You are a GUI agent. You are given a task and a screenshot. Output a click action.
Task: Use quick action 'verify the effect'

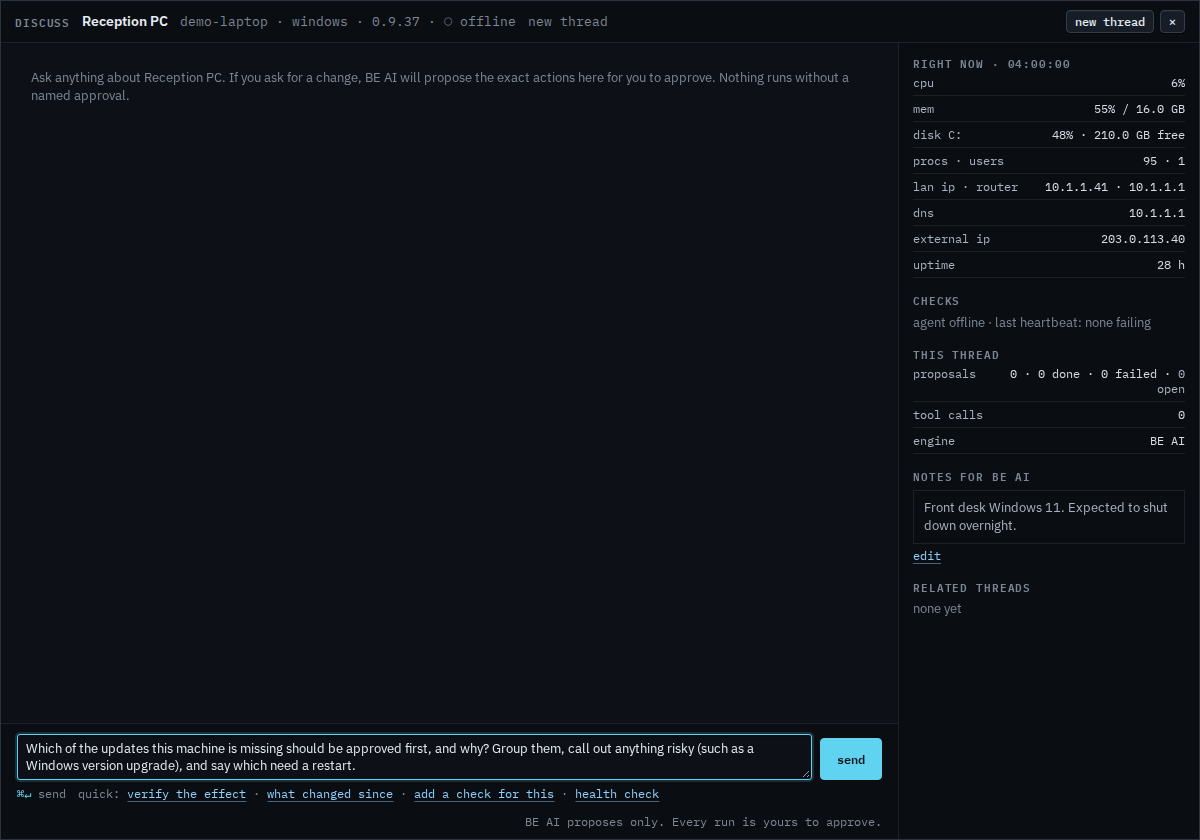pyautogui.click(x=186, y=794)
